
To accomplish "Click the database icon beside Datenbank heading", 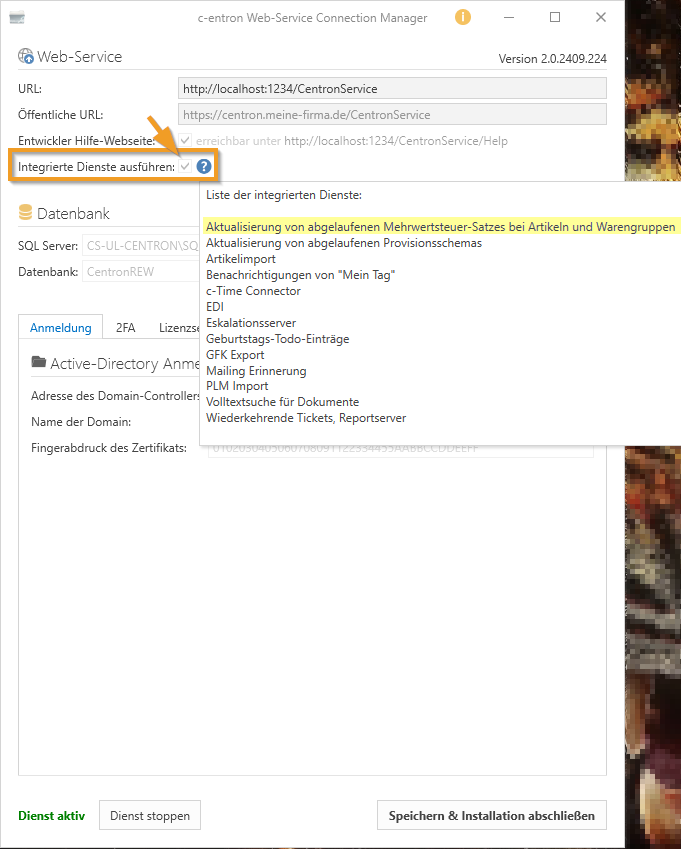I will [26, 213].
